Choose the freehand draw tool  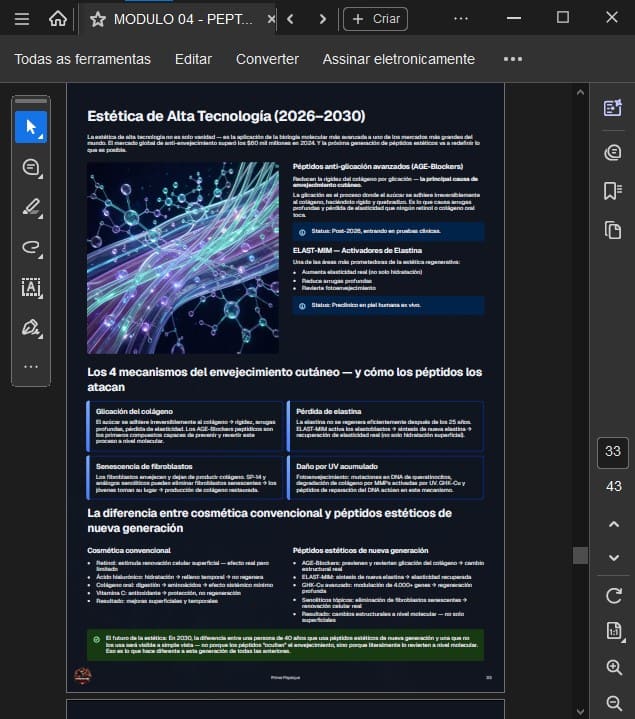[x=31, y=248]
